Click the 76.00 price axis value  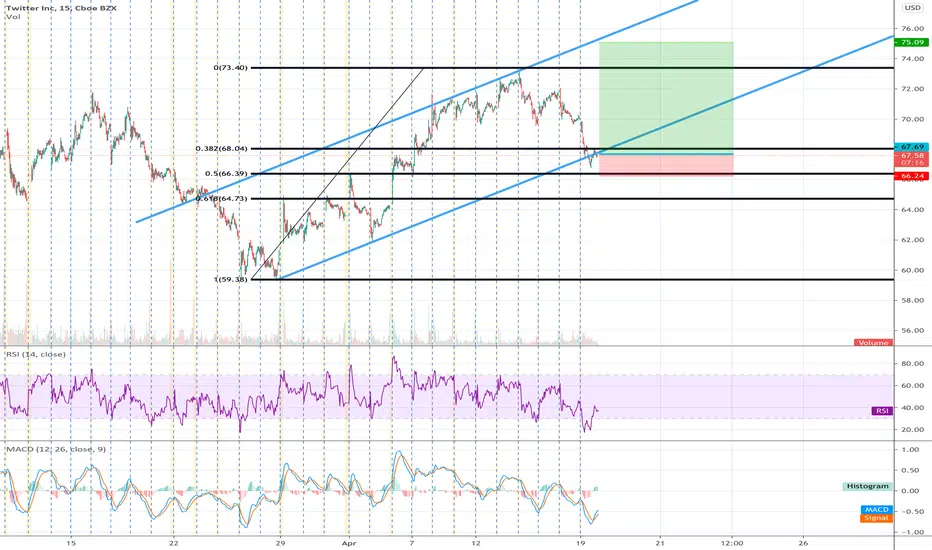pos(912,29)
